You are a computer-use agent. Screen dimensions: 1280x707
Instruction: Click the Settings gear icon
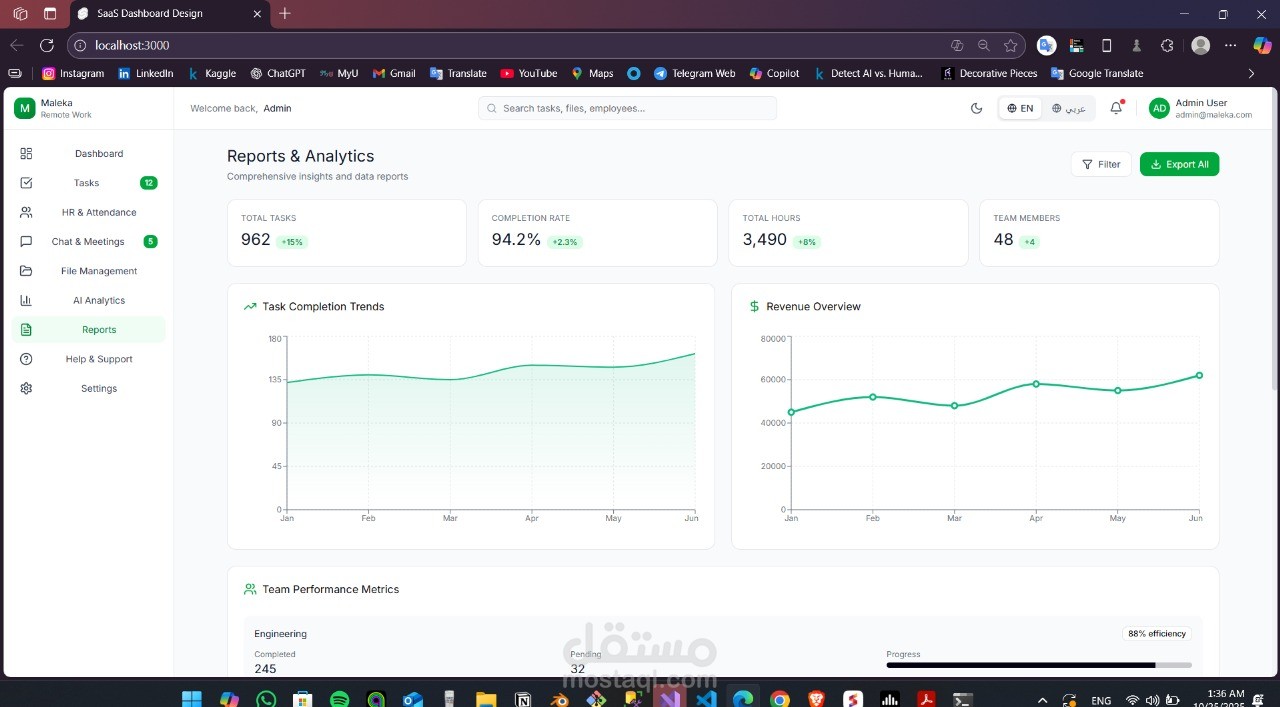pos(26,388)
